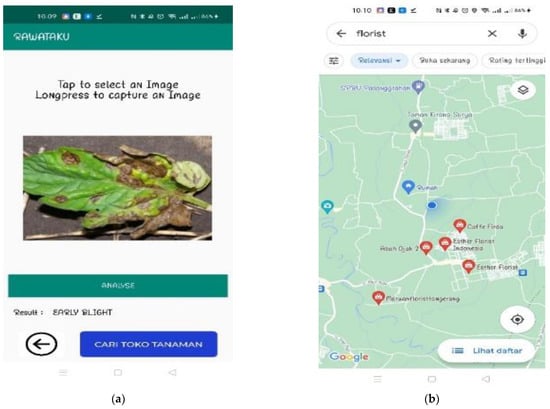Expand the Relevansi sort dropdown
Image resolution: width=550 pixels, height=409 pixels.
(379, 61)
